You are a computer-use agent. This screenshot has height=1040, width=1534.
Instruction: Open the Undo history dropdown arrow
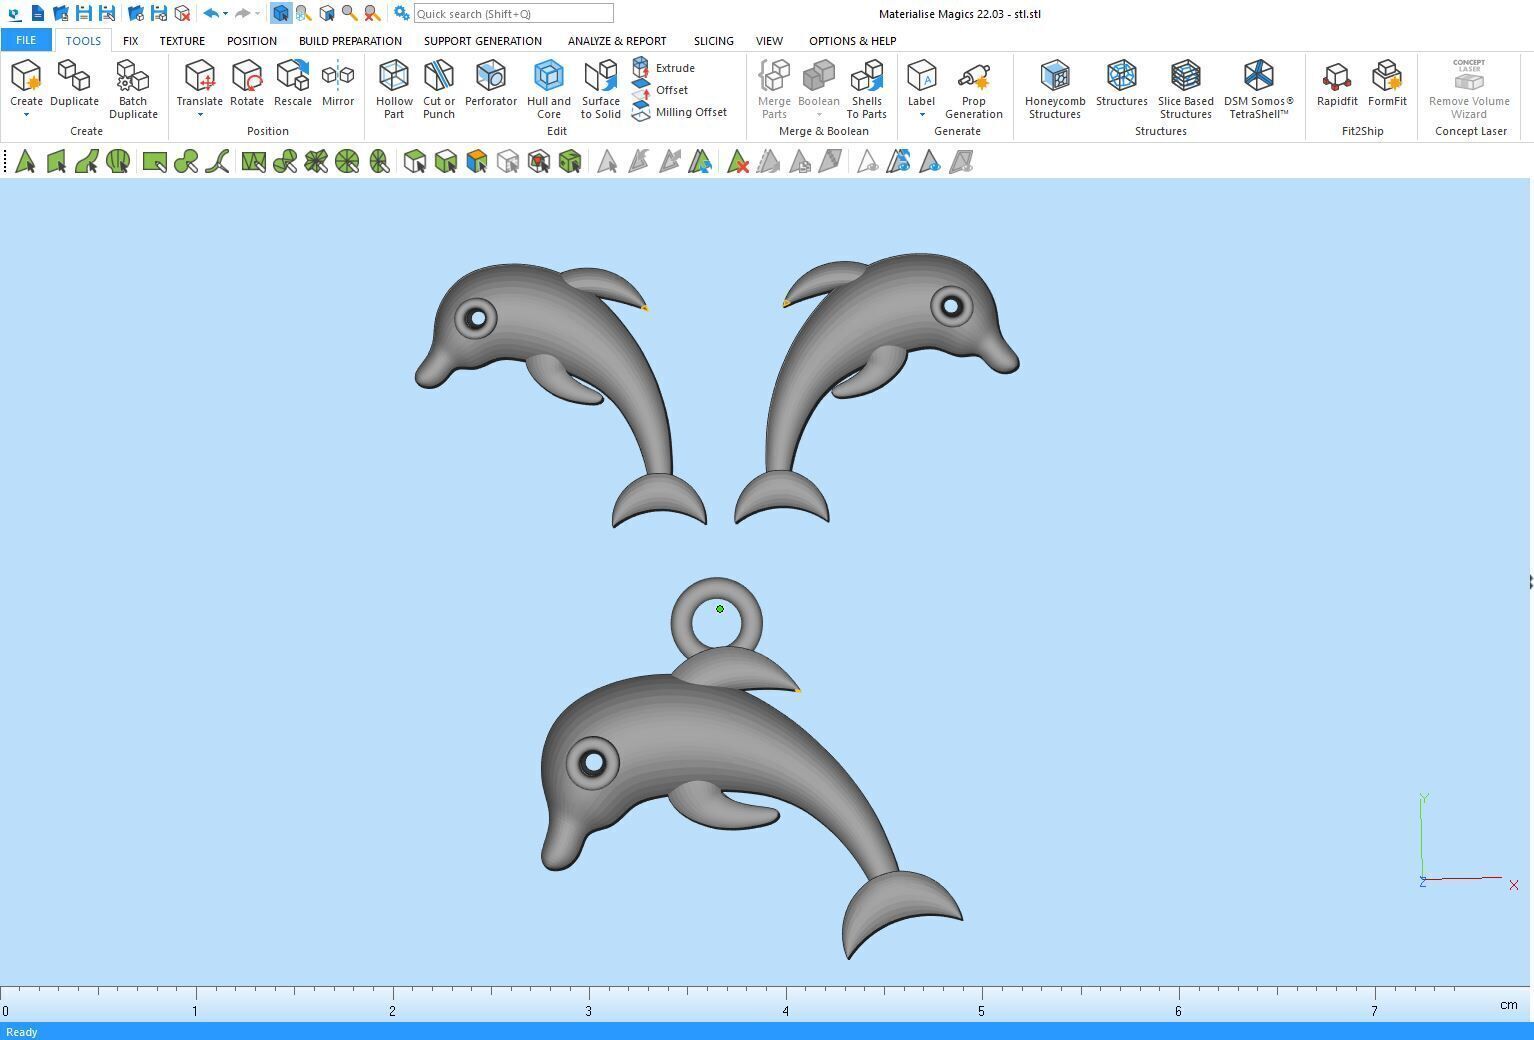point(225,14)
